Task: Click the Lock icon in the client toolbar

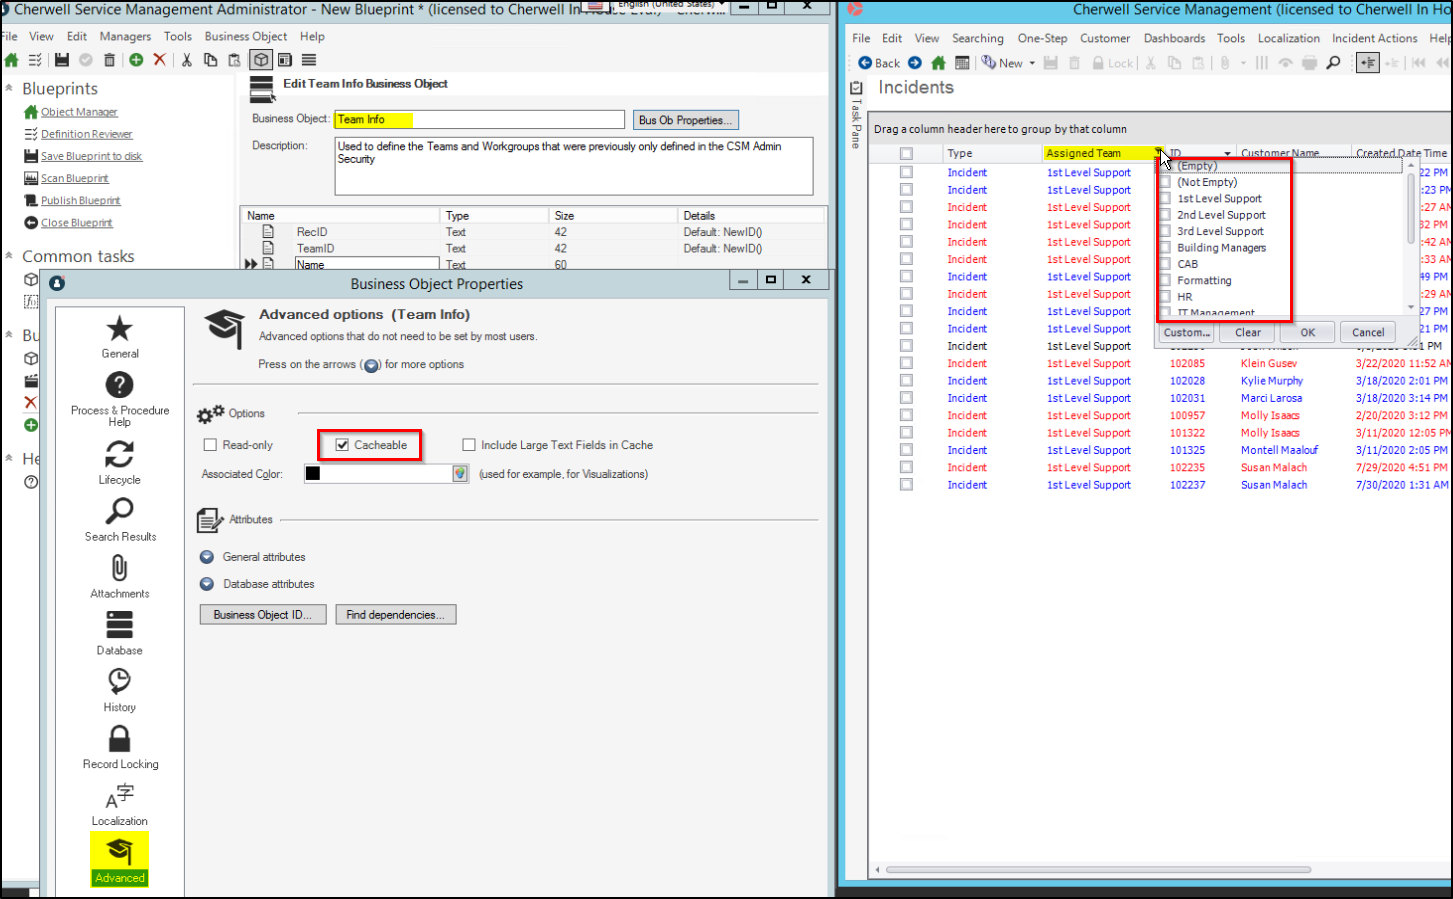Action: 1096,62
